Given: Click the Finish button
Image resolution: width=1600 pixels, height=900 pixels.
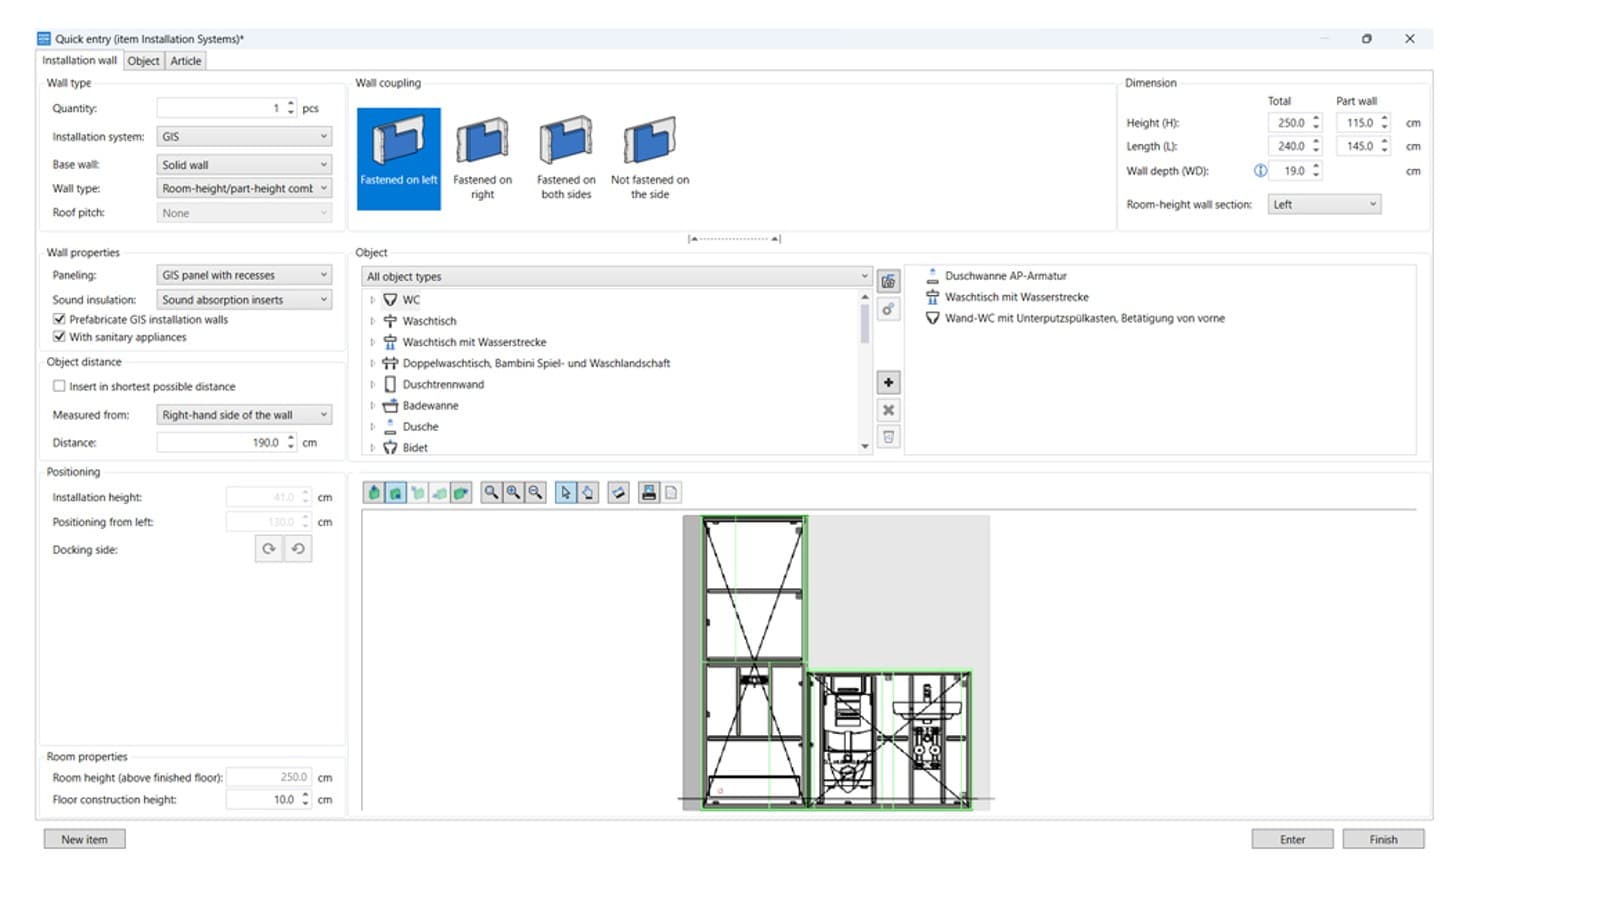Looking at the screenshot, I should (1383, 839).
